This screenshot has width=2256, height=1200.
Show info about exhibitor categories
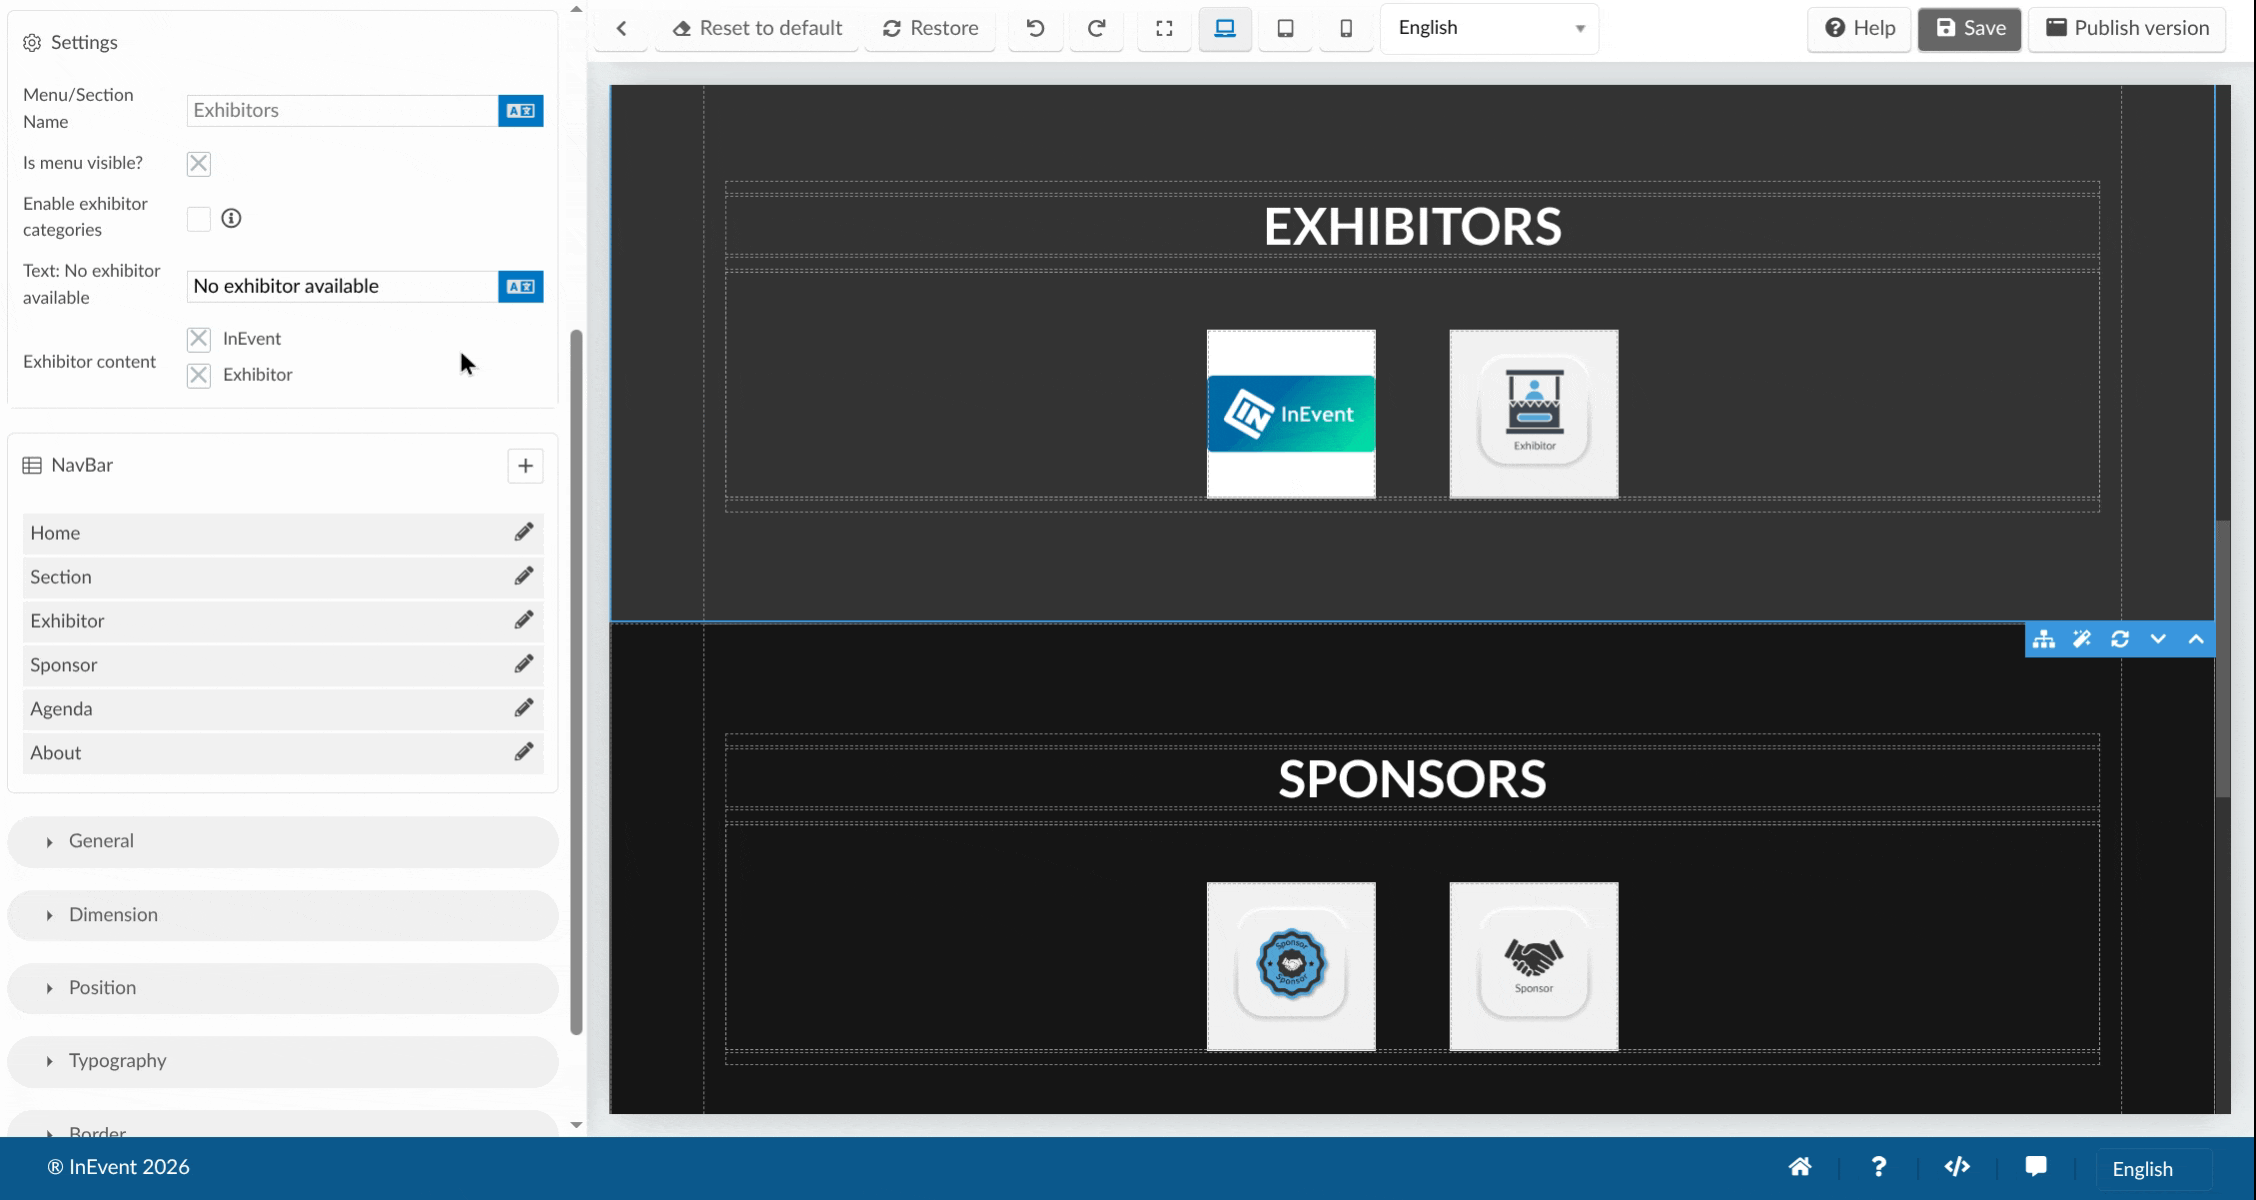[231, 218]
